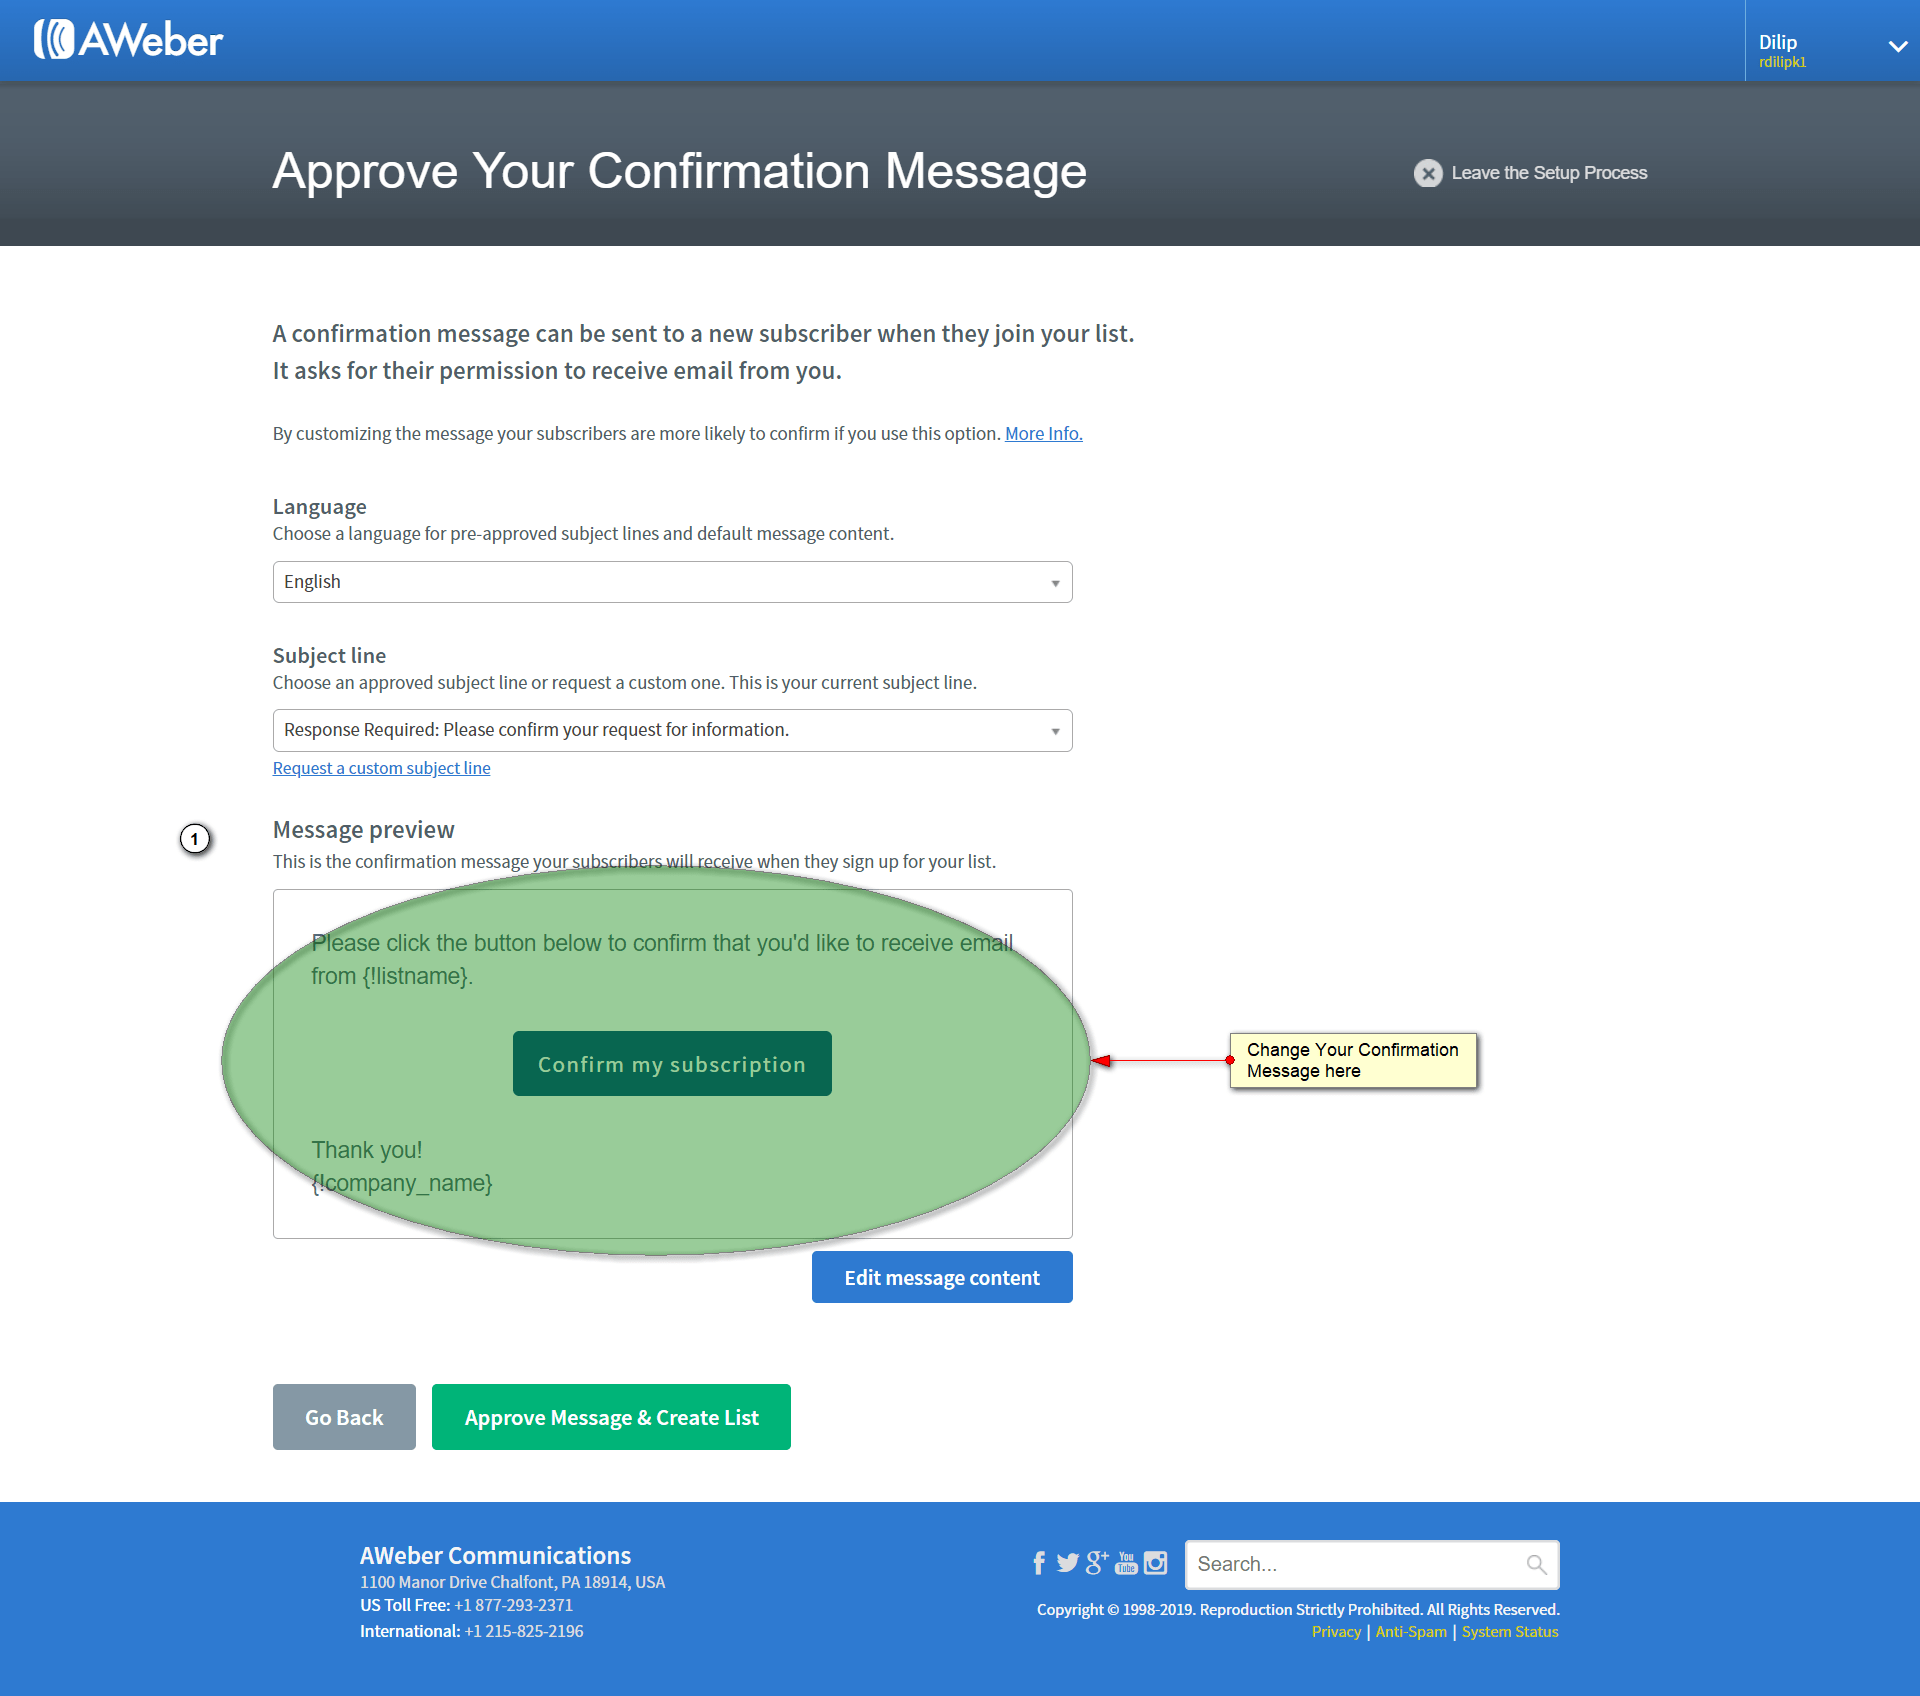This screenshot has width=1920, height=1696.
Task: Click the X icon beside Leave Setup
Action: pyautogui.click(x=1428, y=173)
